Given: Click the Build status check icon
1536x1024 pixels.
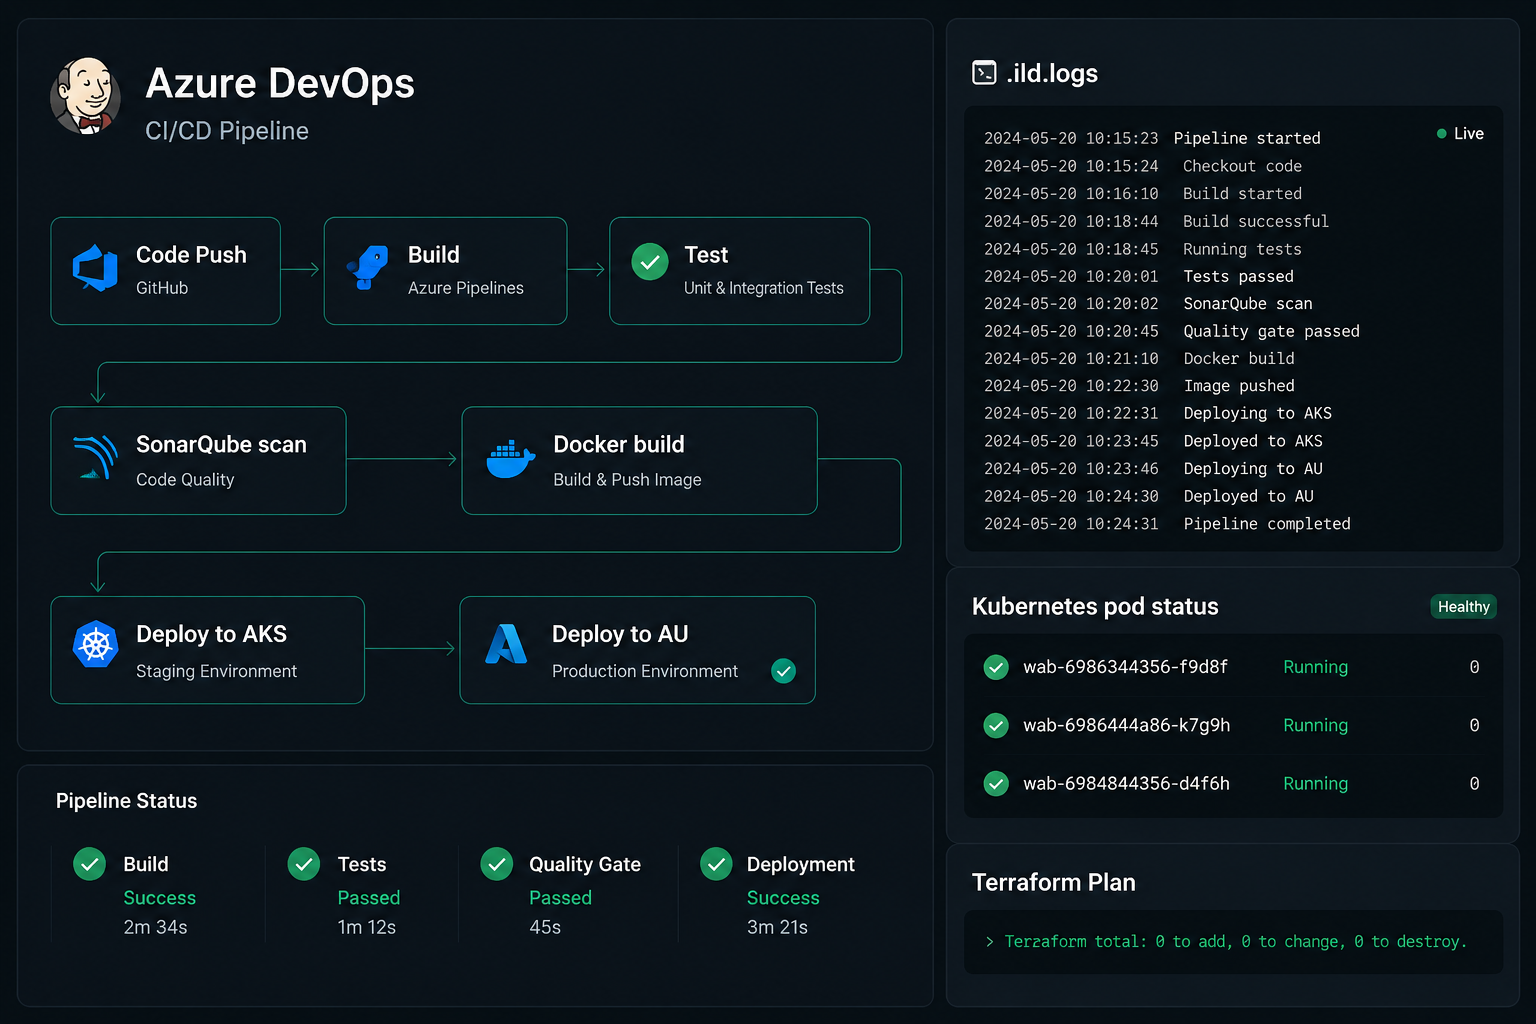Looking at the screenshot, I should [x=90, y=864].
